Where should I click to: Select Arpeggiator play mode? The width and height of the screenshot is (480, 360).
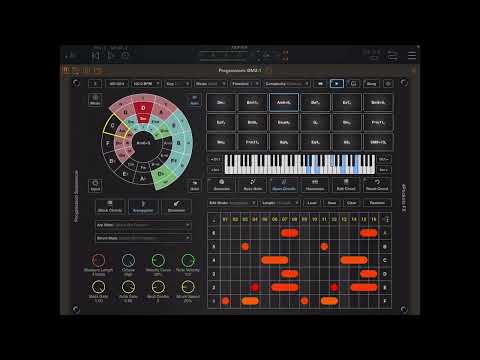pos(143,207)
